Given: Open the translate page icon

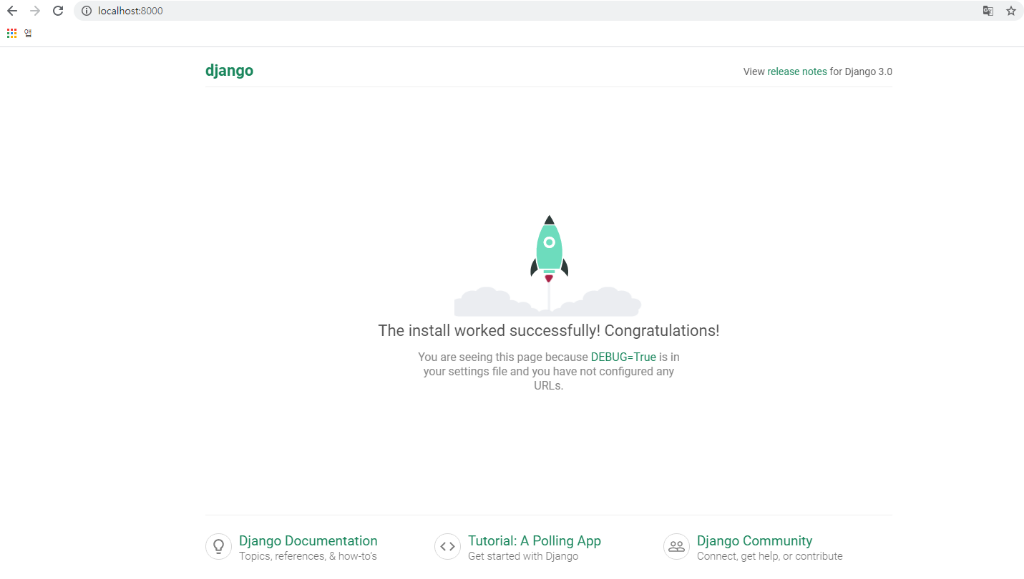Looking at the screenshot, I should [x=987, y=11].
